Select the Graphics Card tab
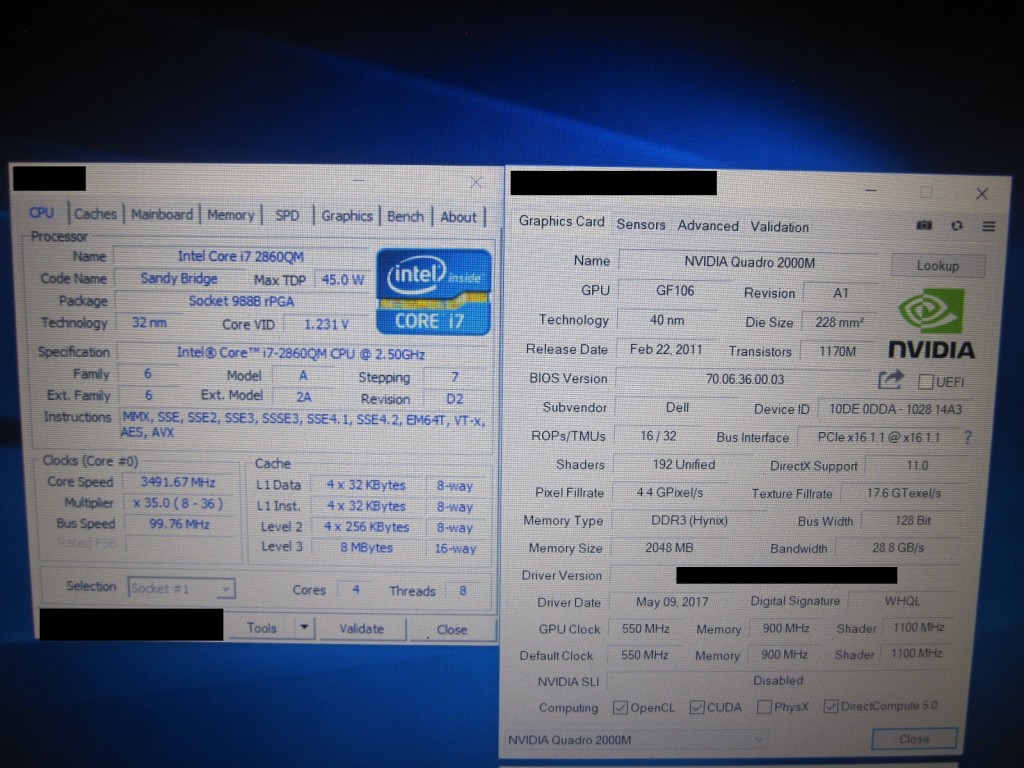 coord(562,221)
